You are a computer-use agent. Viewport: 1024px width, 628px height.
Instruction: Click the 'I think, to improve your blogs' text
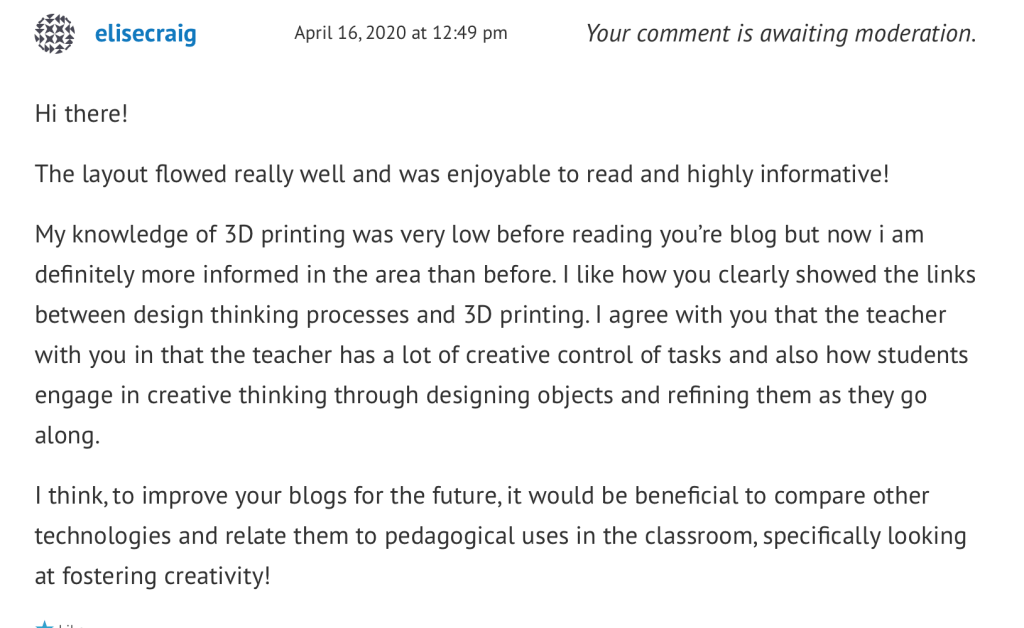coord(190,496)
